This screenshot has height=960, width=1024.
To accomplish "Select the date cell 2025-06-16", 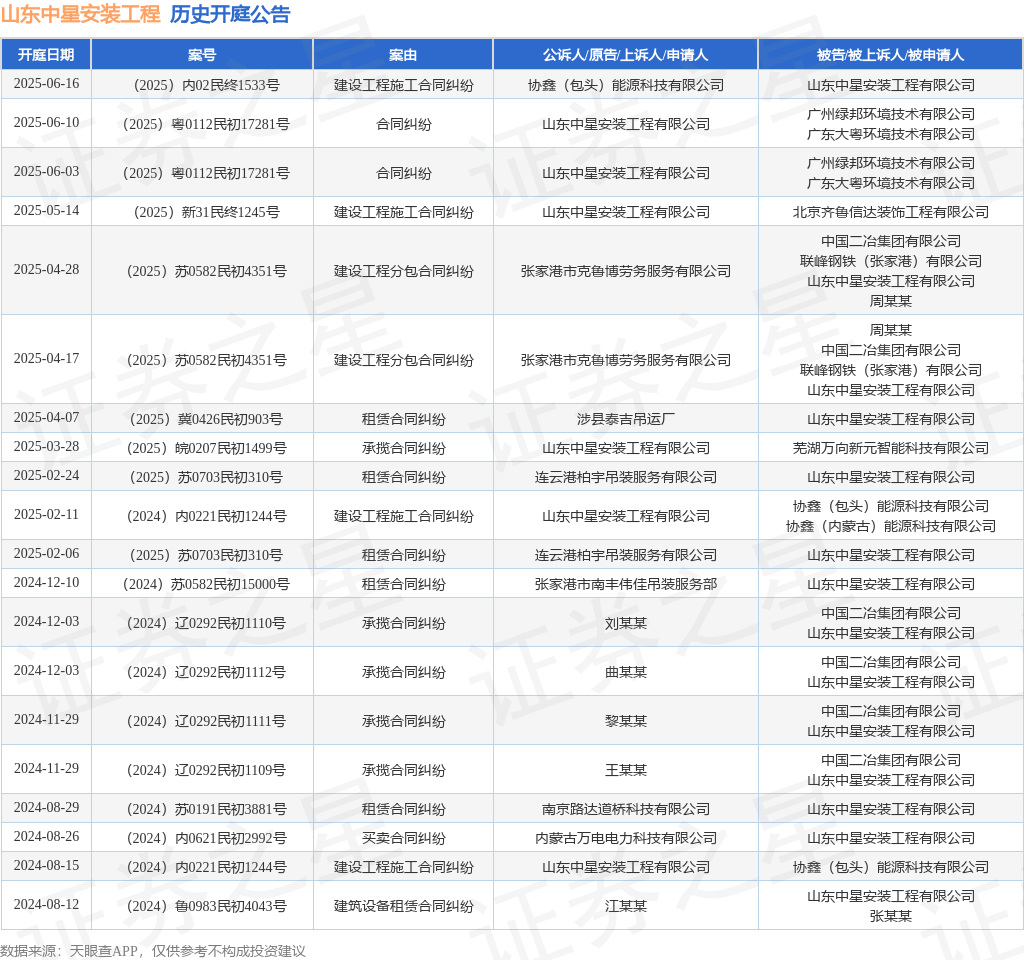I will click(46, 84).
